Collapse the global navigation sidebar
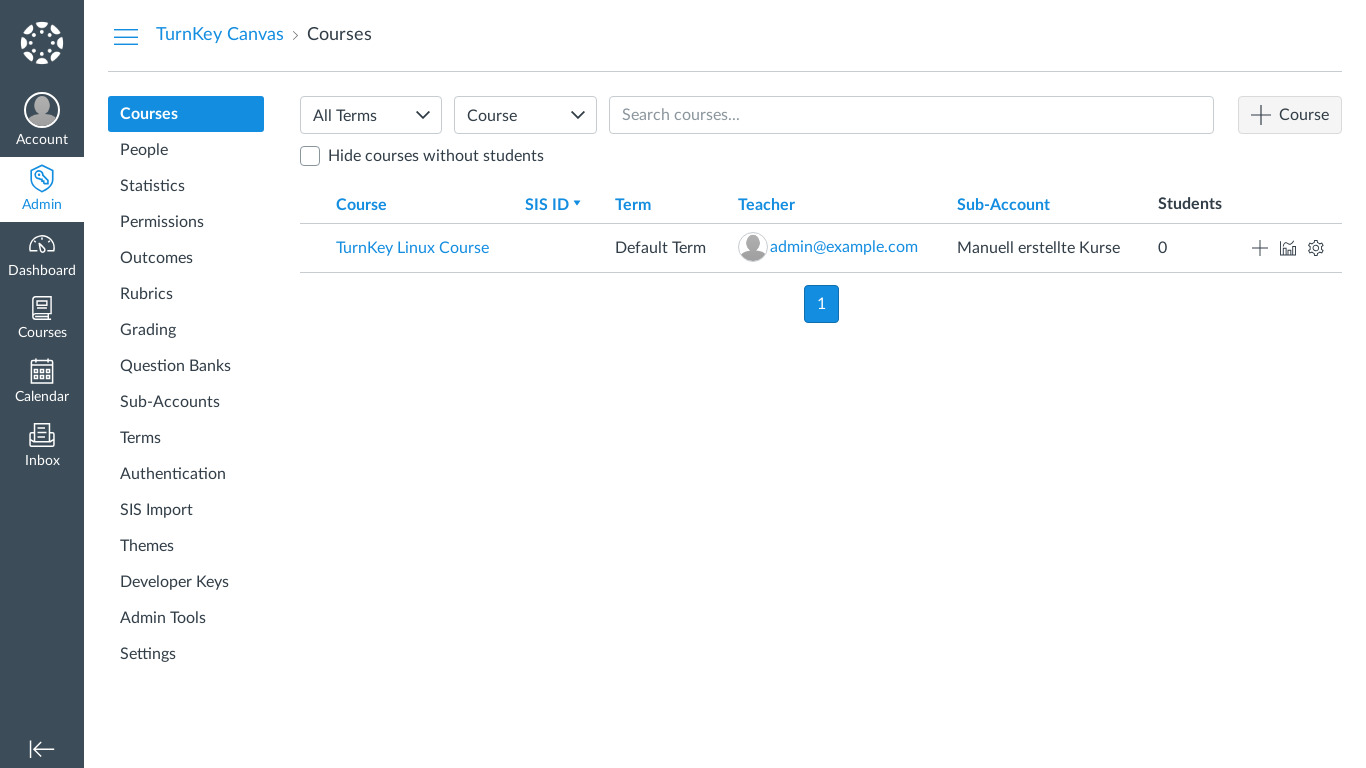1366x768 pixels. tap(42, 749)
